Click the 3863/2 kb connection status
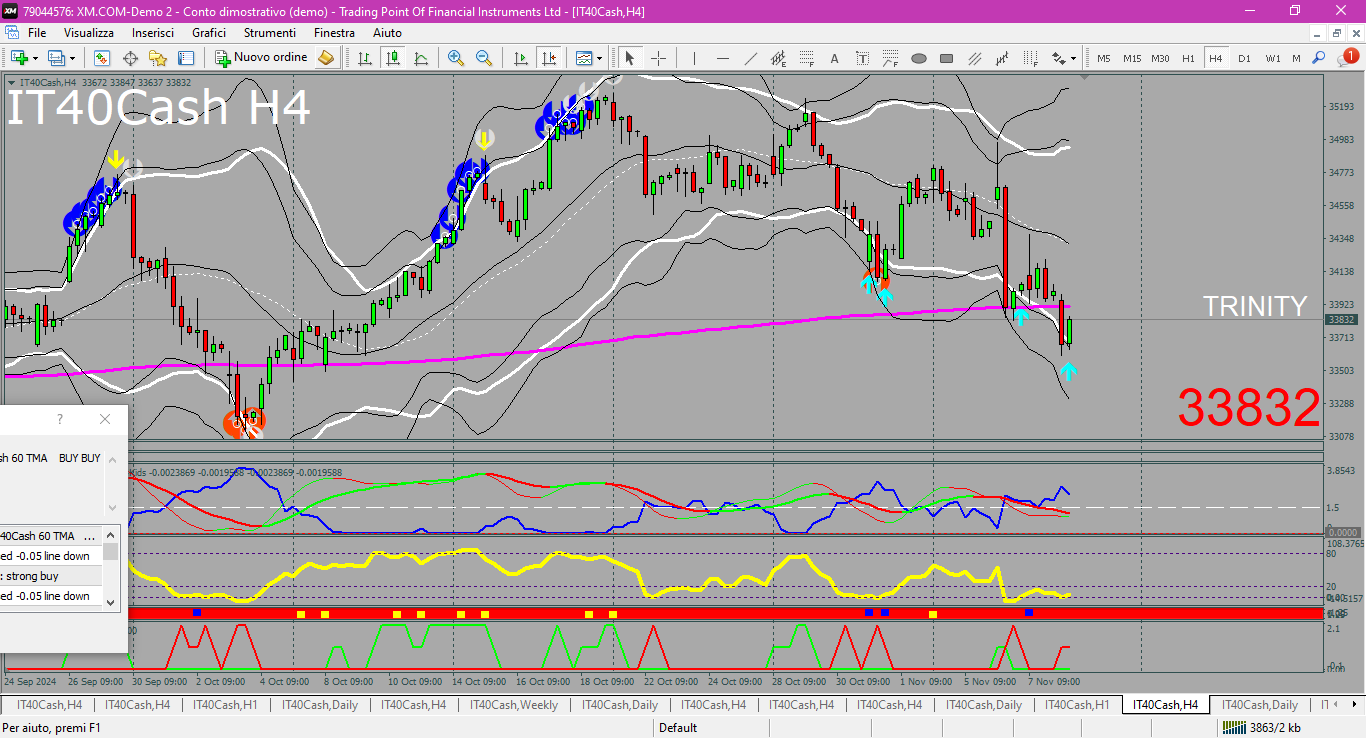 1262,728
